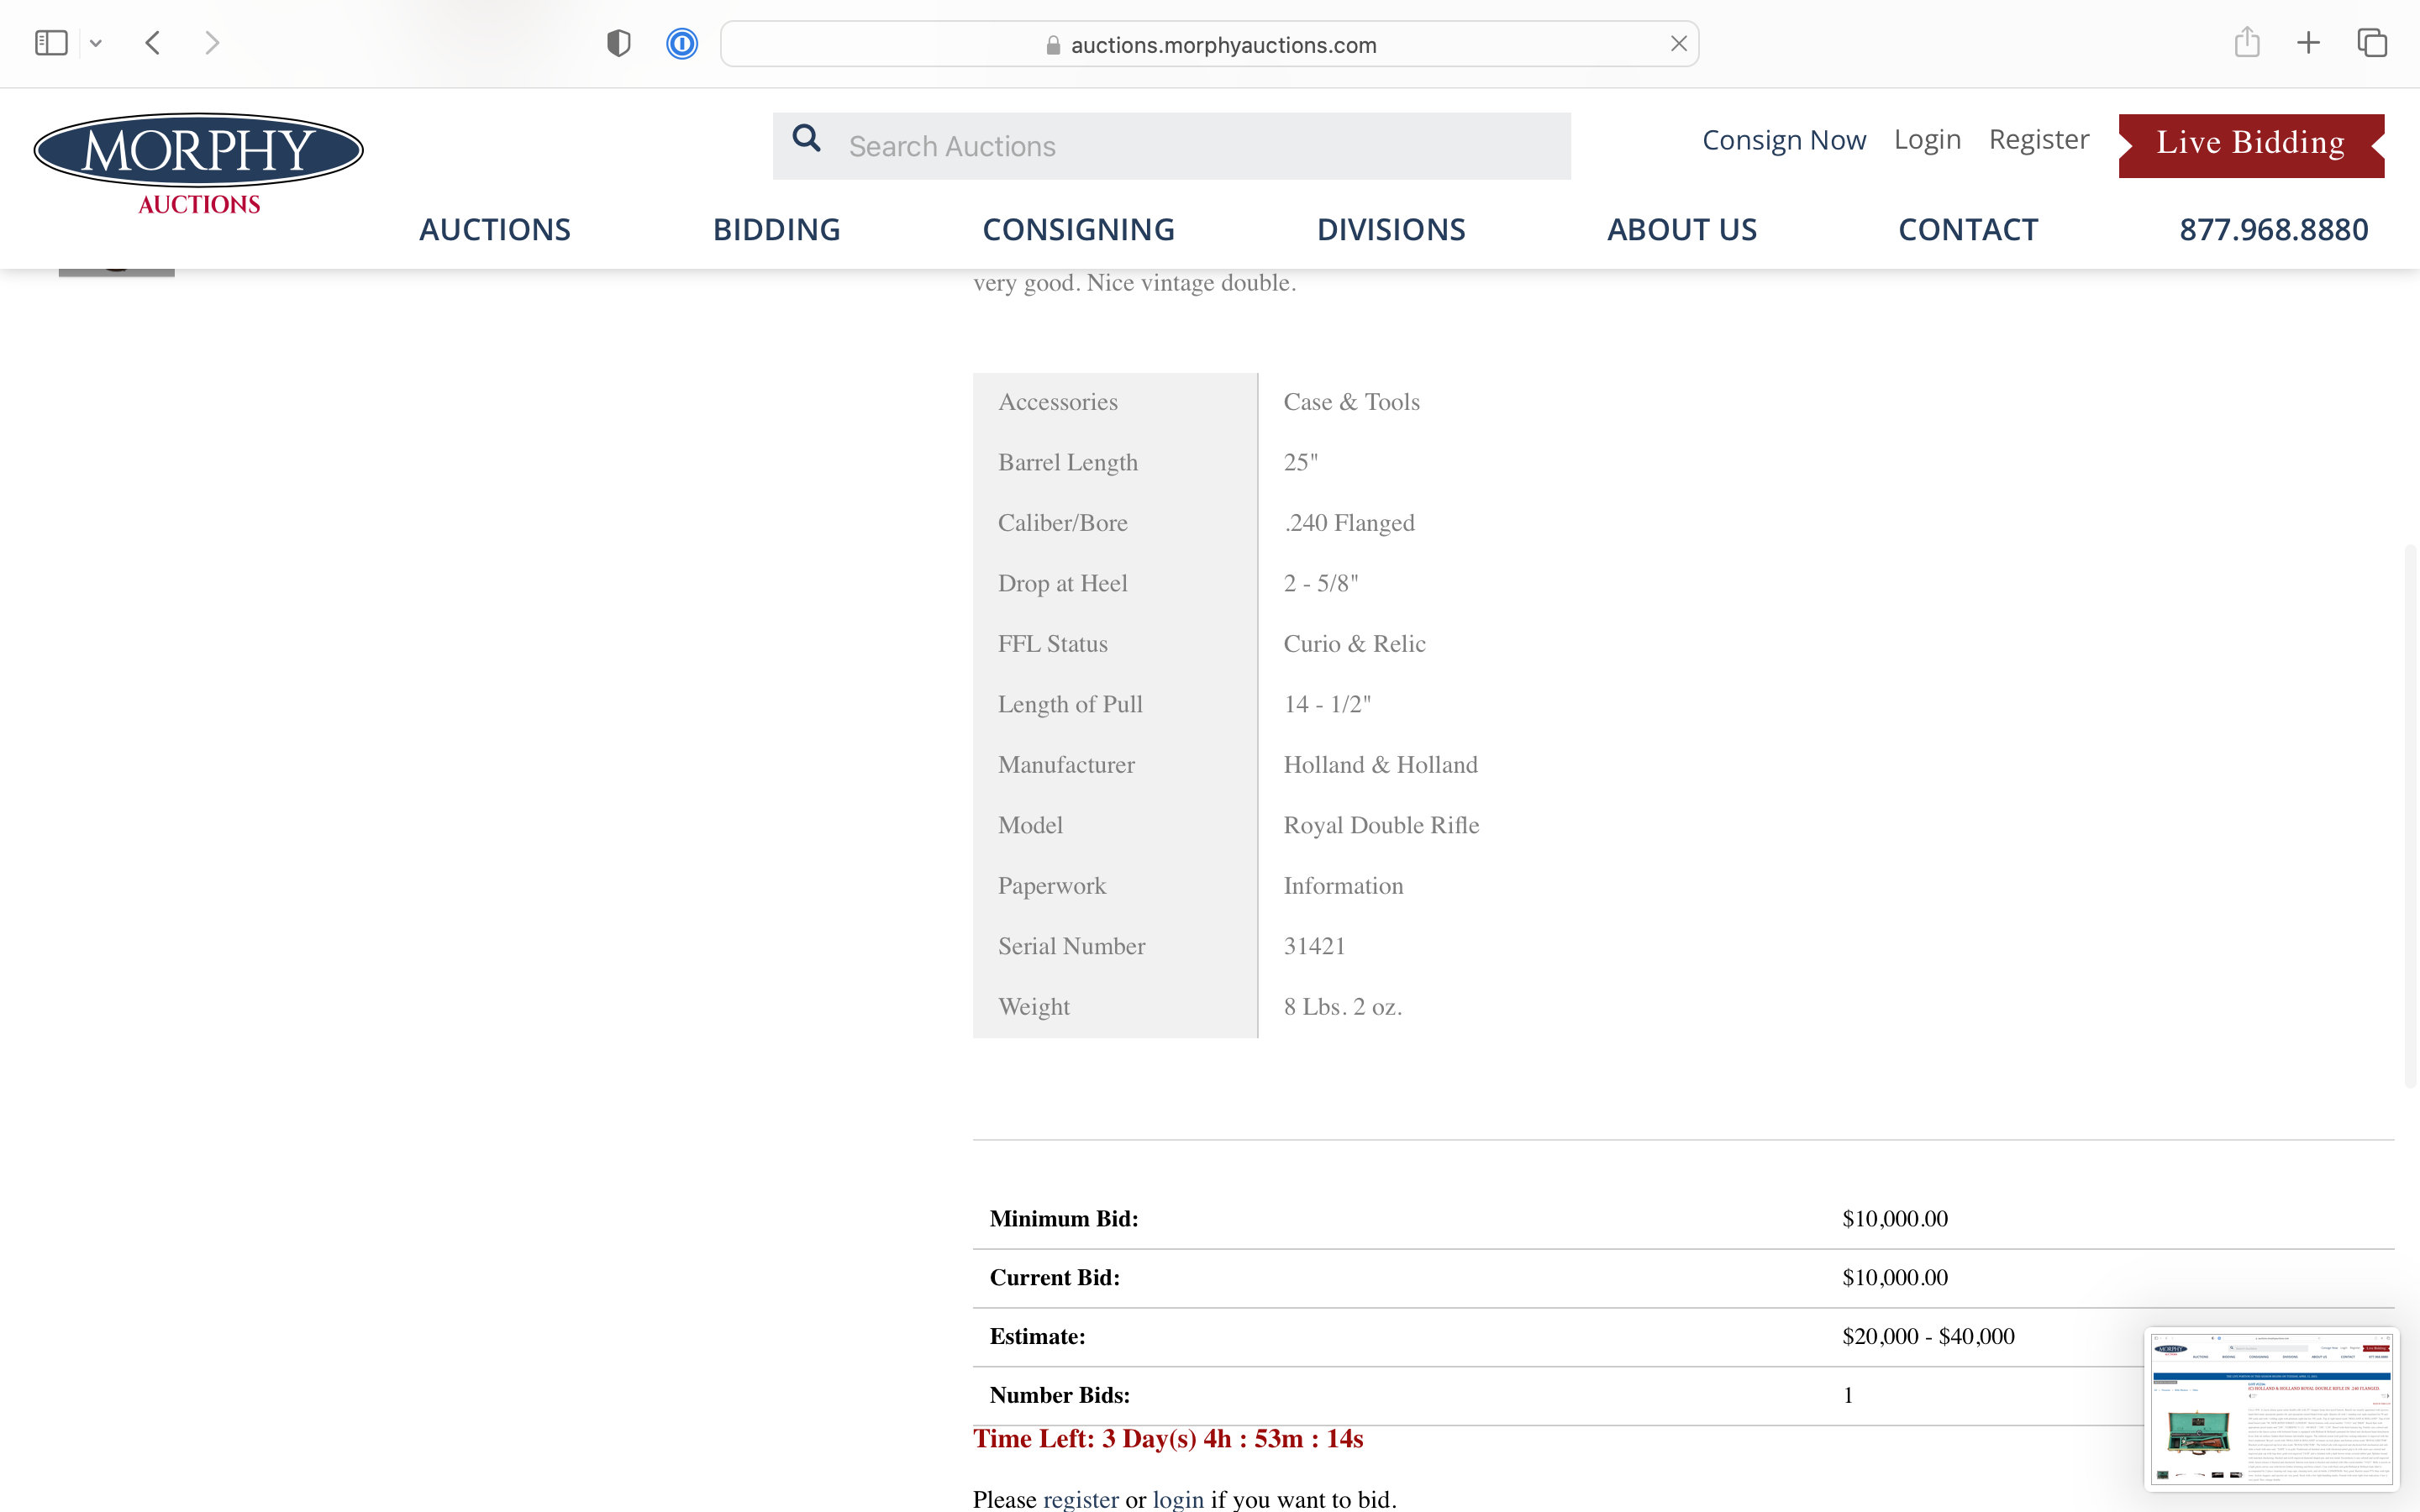Viewport: 2420px width, 1512px height.
Task: Click the login link in bid prompt
Action: (x=1178, y=1499)
